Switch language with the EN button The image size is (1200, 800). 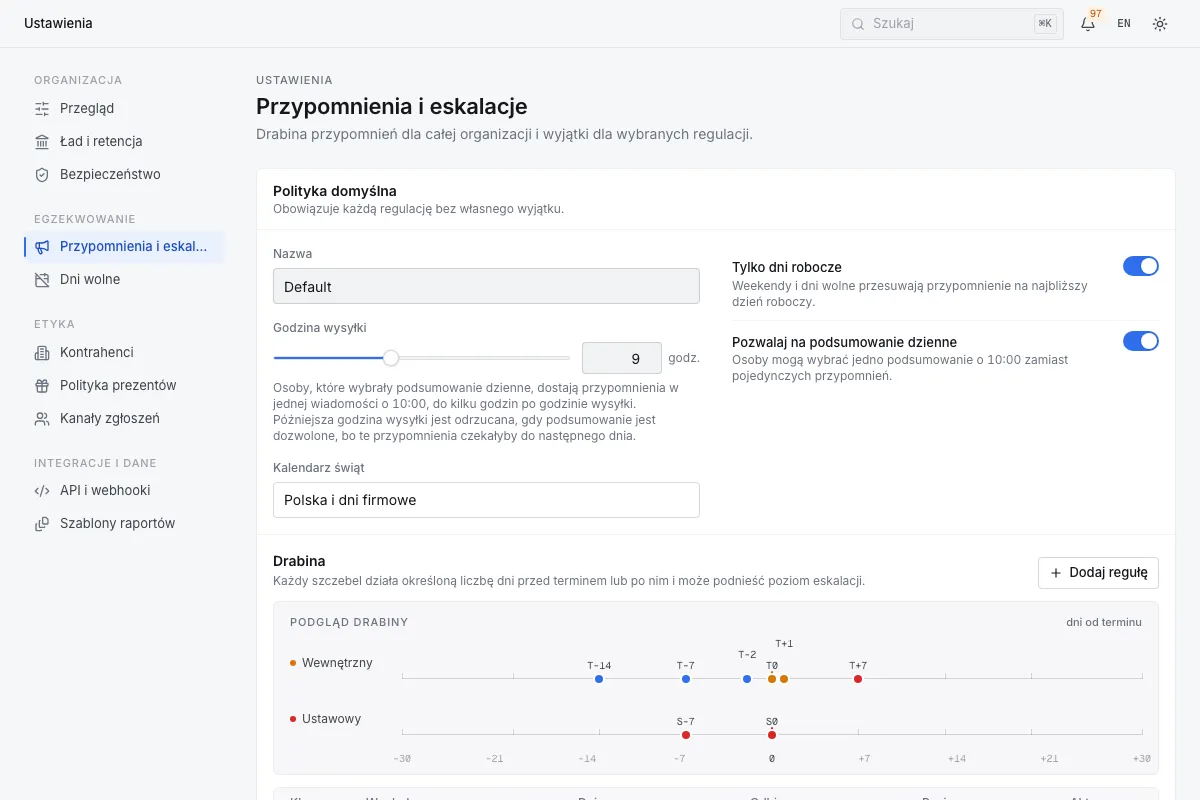1124,23
